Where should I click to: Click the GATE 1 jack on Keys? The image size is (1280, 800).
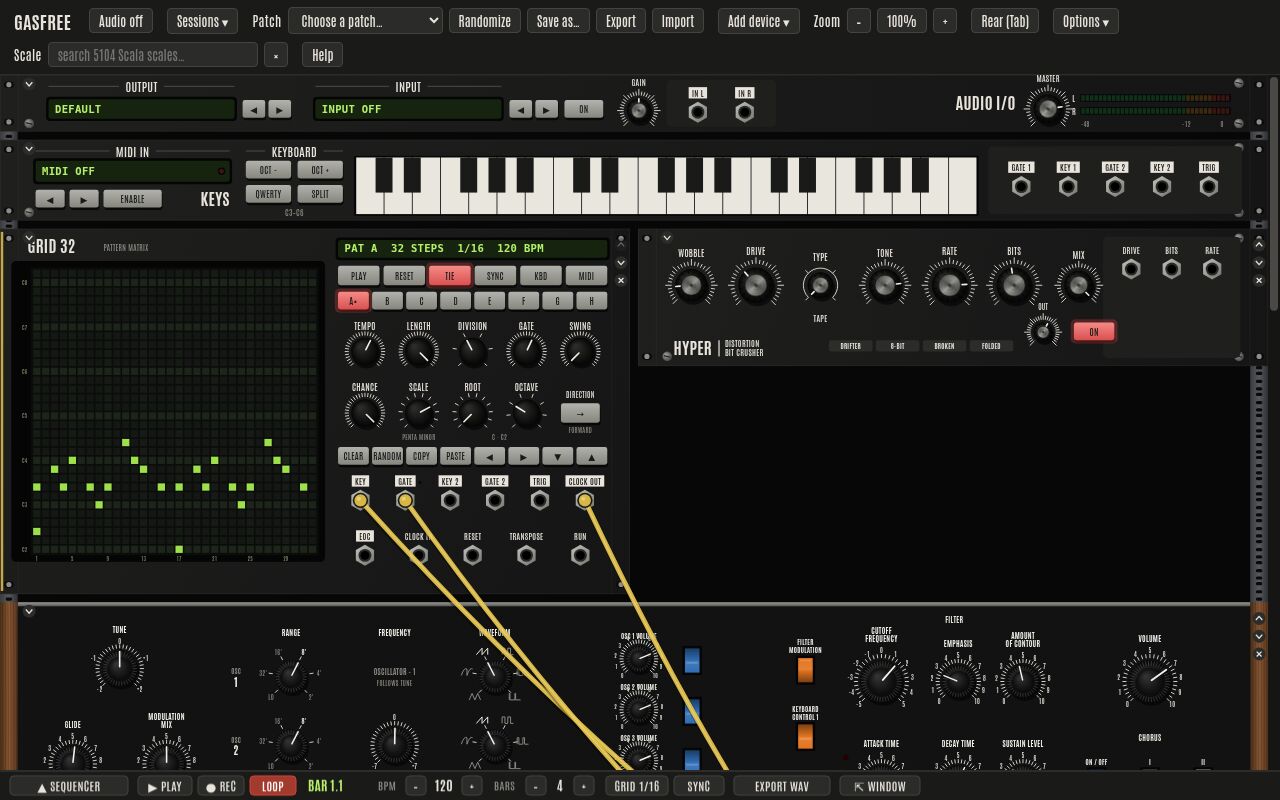(x=1021, y=186)
